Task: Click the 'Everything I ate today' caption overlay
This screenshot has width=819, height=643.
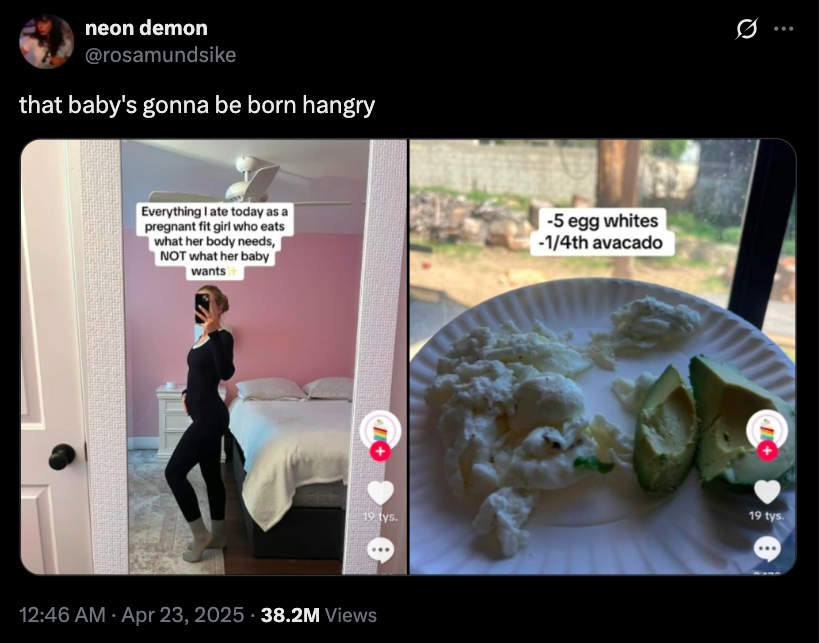Action: 214,241
